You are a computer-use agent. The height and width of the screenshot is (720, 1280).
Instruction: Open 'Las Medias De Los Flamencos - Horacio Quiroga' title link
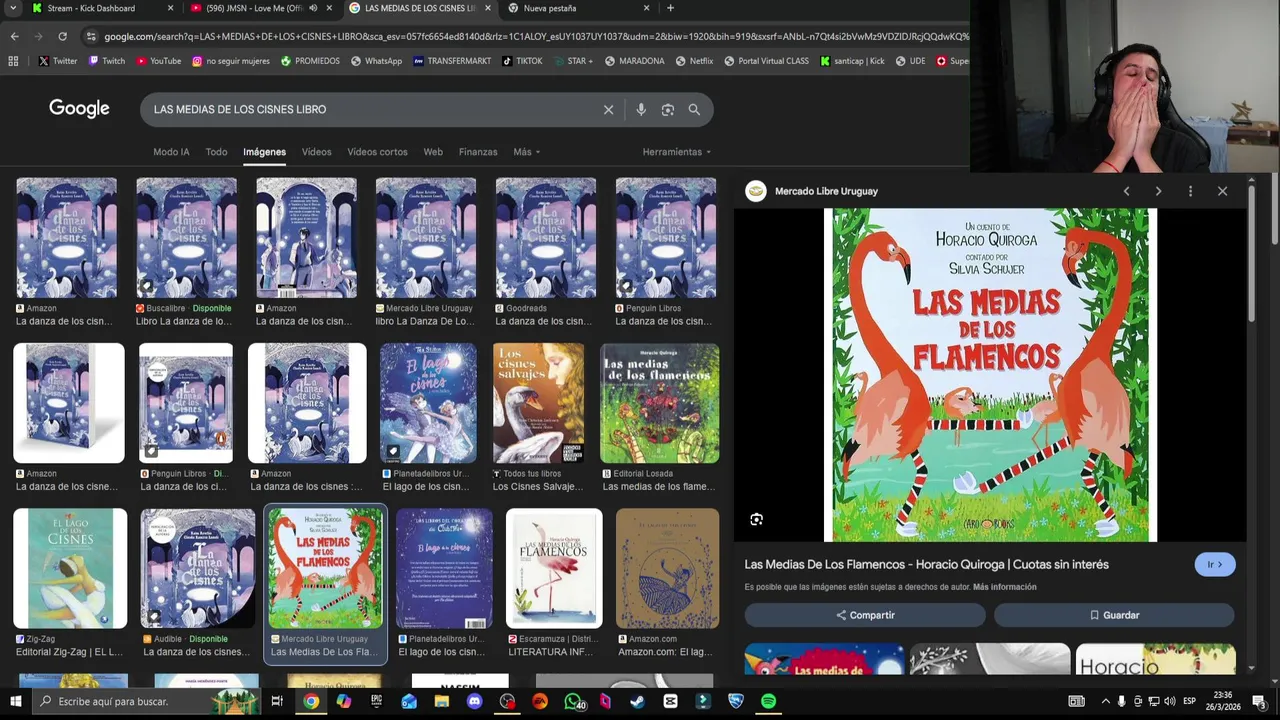pos(926,565)
